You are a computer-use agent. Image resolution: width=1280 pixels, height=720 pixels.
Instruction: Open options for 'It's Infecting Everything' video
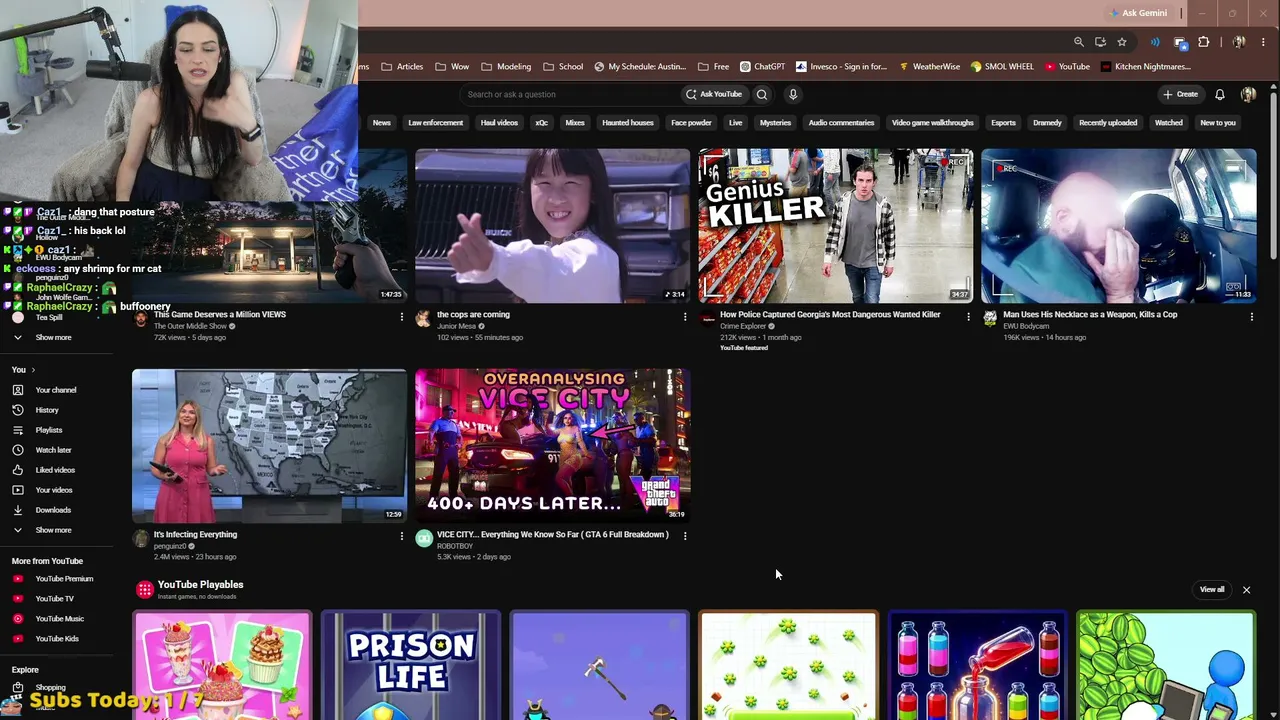click(x=402, y=537)
